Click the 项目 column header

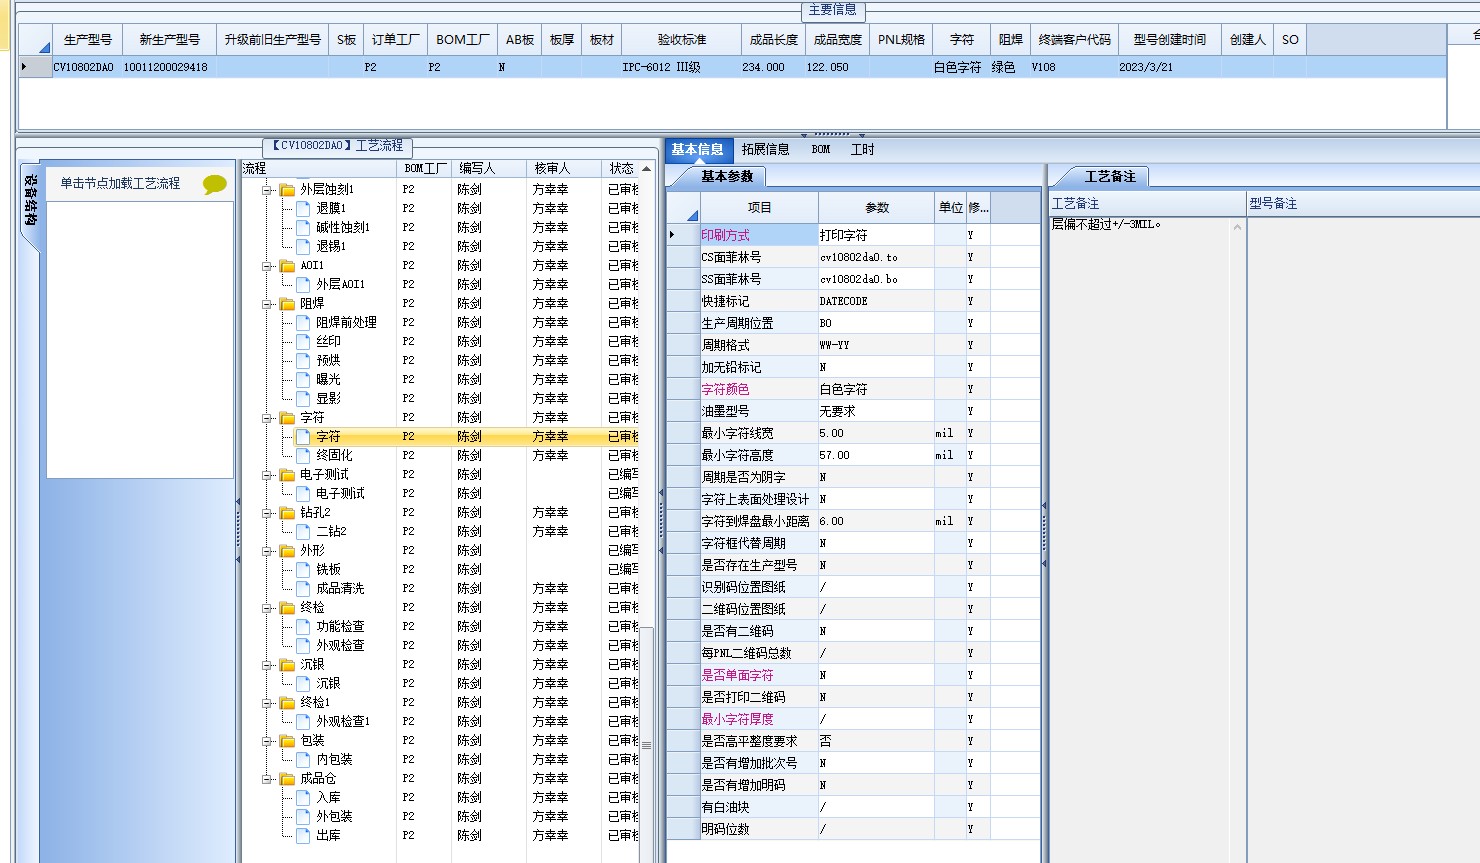pos(760,208)
